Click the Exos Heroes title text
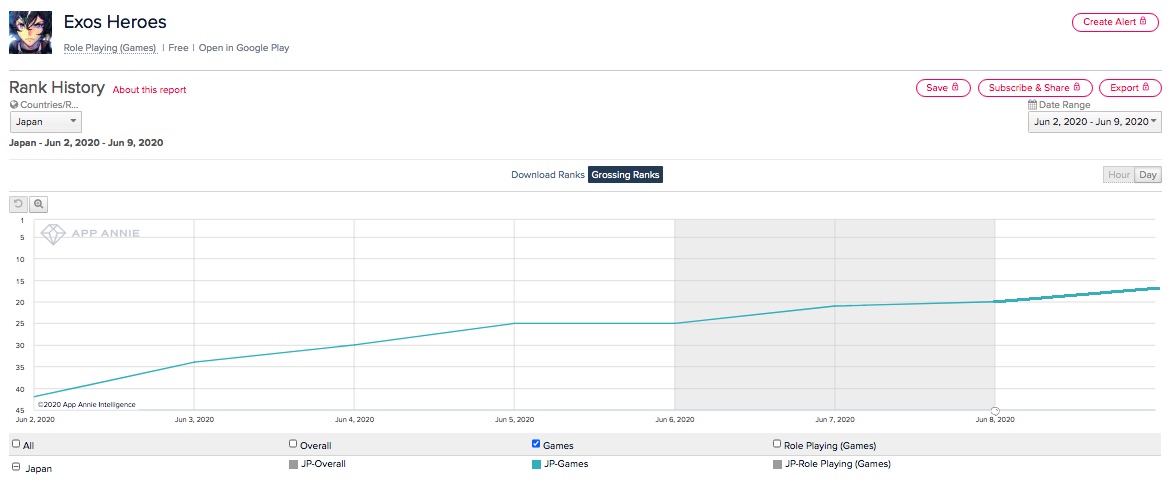Screen dimensions: 1170x483 [115, 22]
